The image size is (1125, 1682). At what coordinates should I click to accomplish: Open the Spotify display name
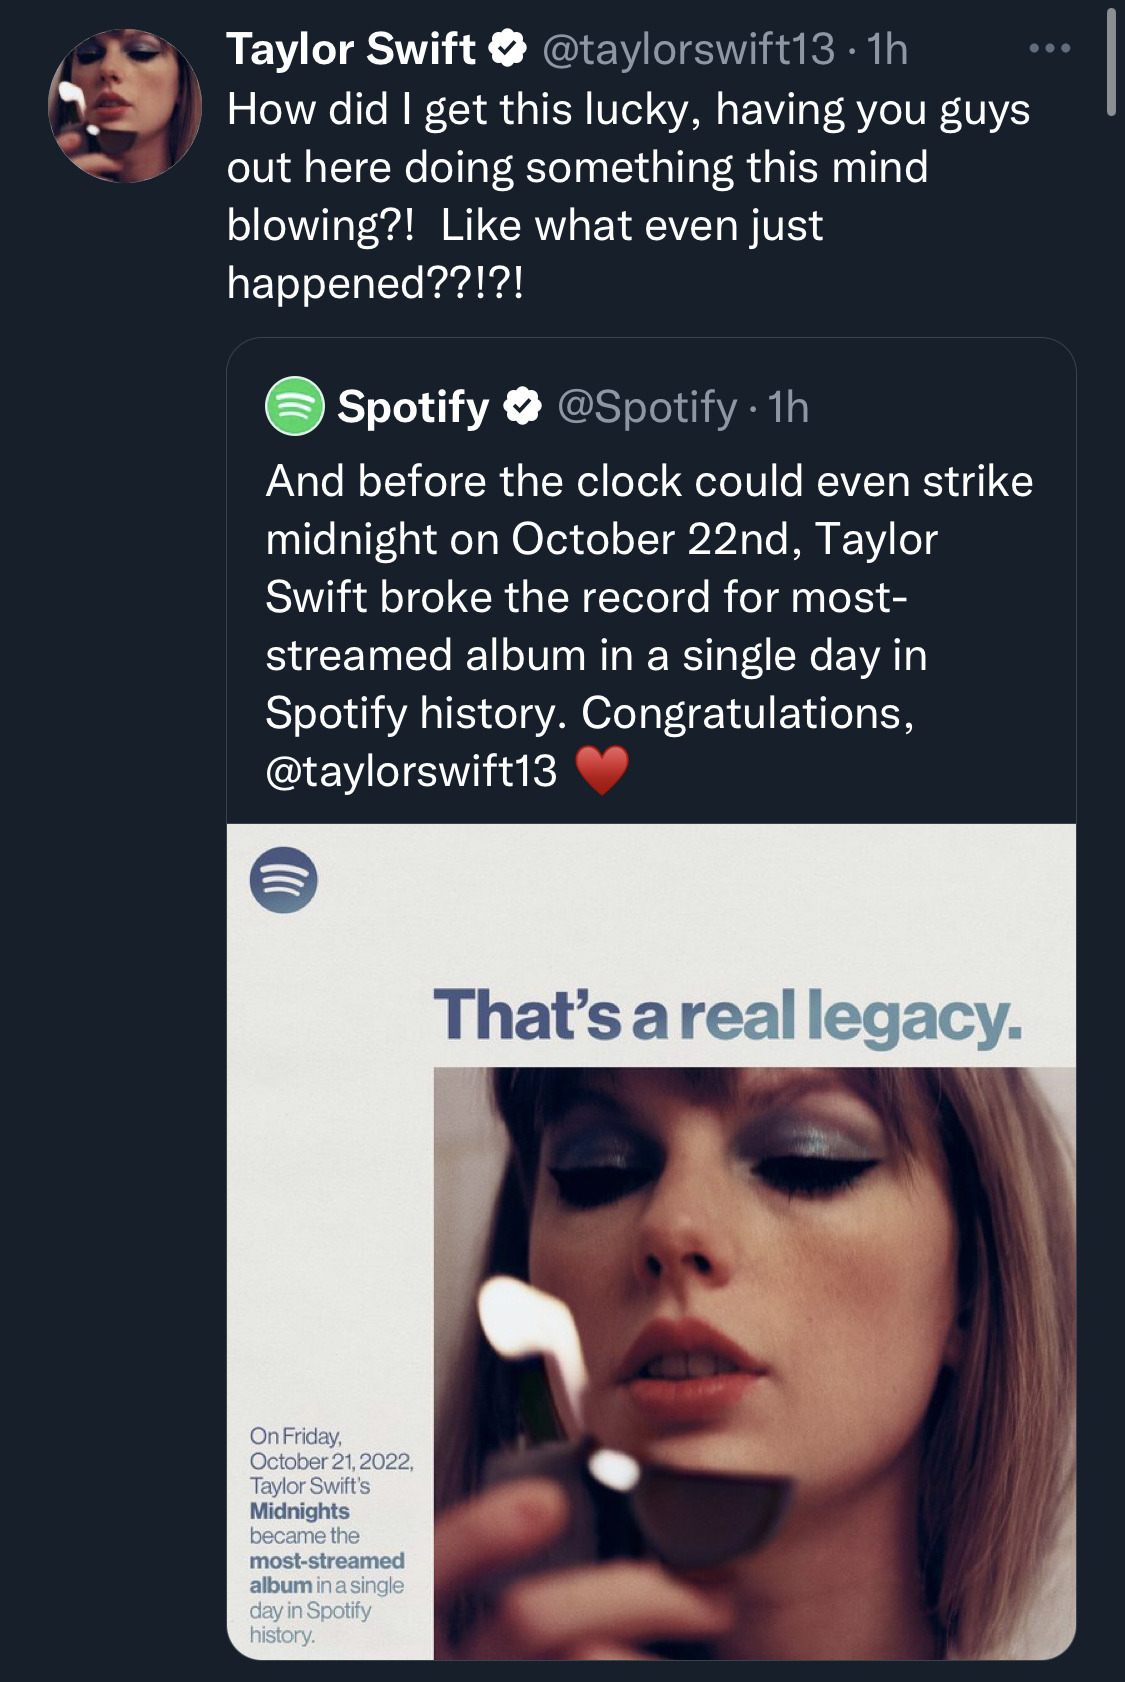(x=413, y=407)
